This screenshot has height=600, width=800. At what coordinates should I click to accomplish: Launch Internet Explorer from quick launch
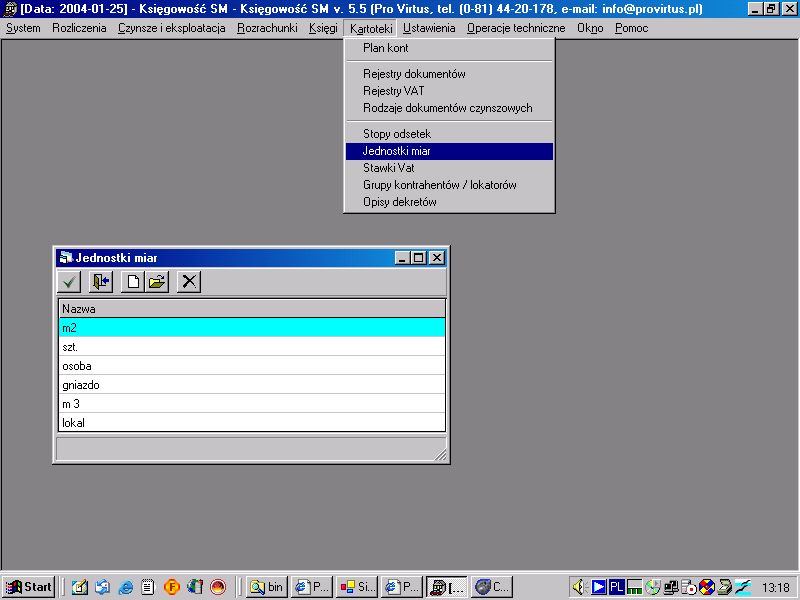(125, 587)
